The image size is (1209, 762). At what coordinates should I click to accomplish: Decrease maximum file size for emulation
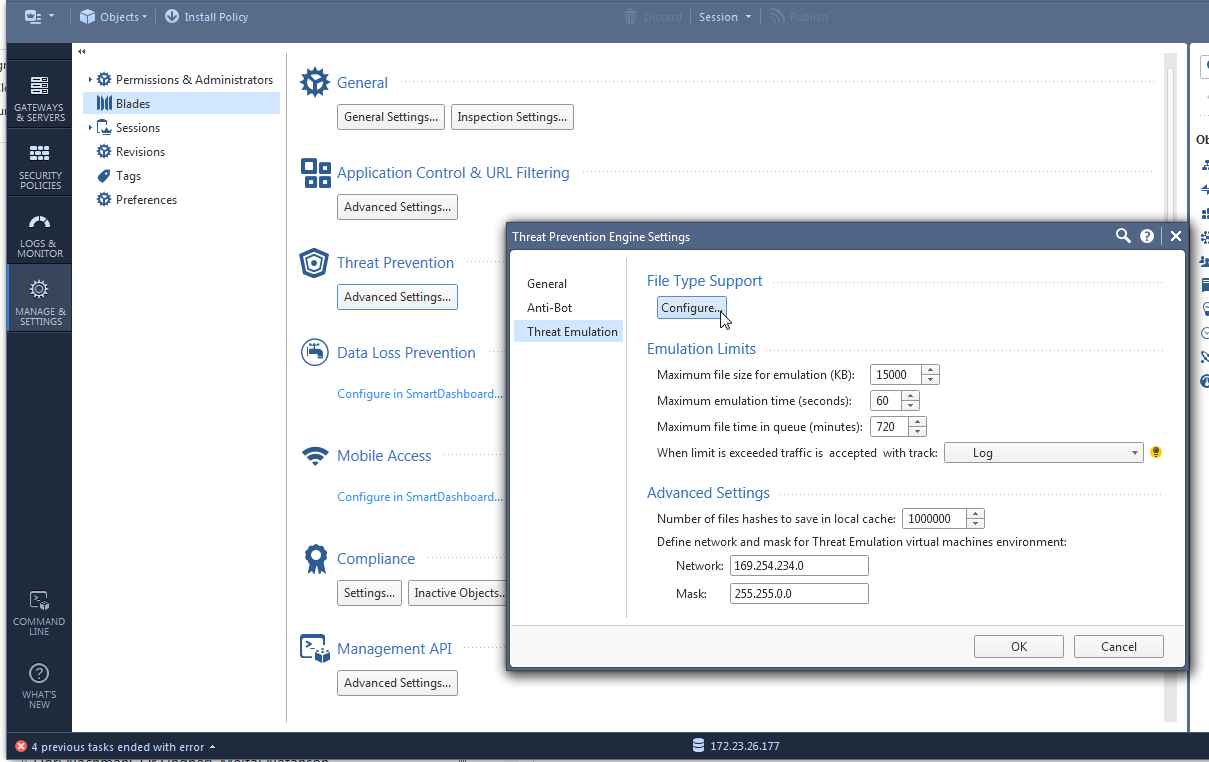pyautogui.click(x=931, y=380)
